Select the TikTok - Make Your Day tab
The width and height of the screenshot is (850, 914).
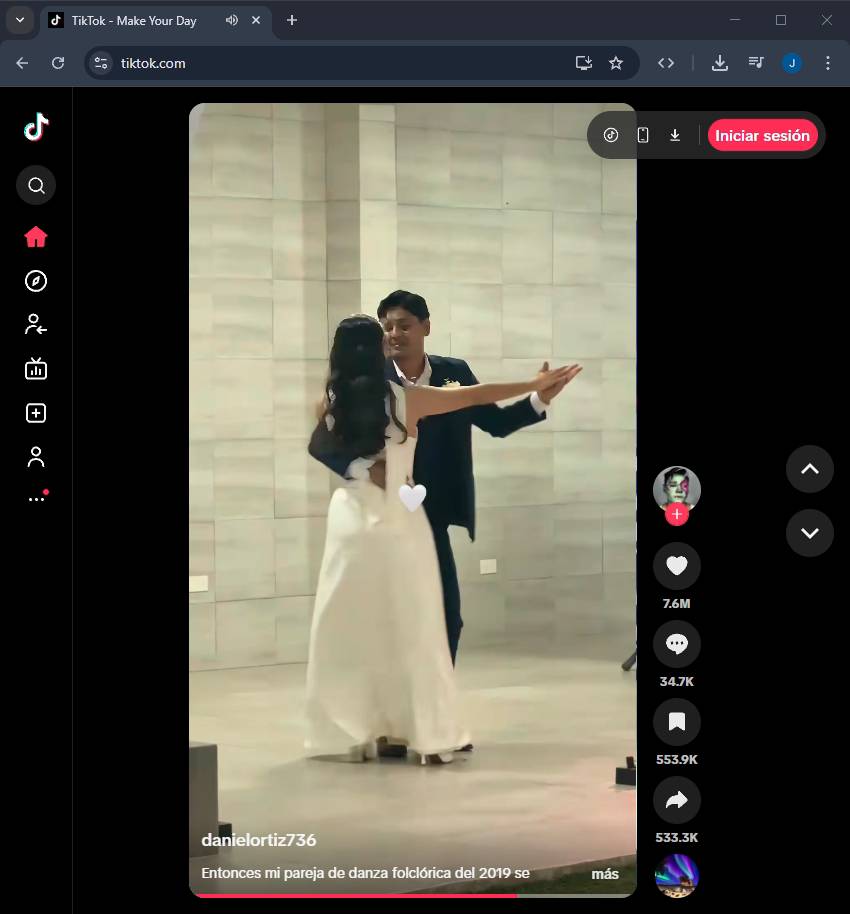click(x=133, y=21)
